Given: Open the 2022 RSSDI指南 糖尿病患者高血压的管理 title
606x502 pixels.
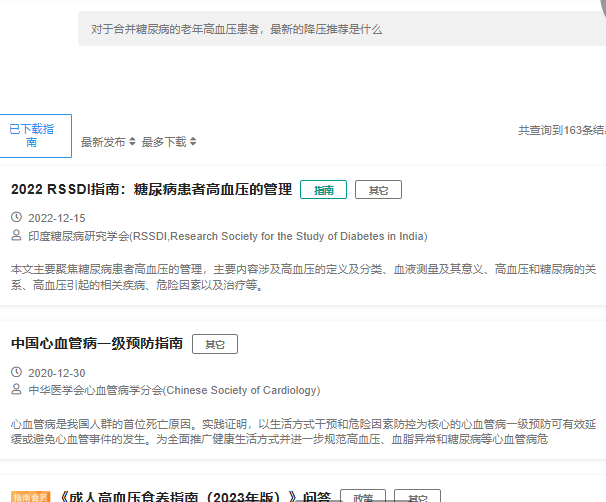Looking at the screenshot, I should [x=151, y=189].
